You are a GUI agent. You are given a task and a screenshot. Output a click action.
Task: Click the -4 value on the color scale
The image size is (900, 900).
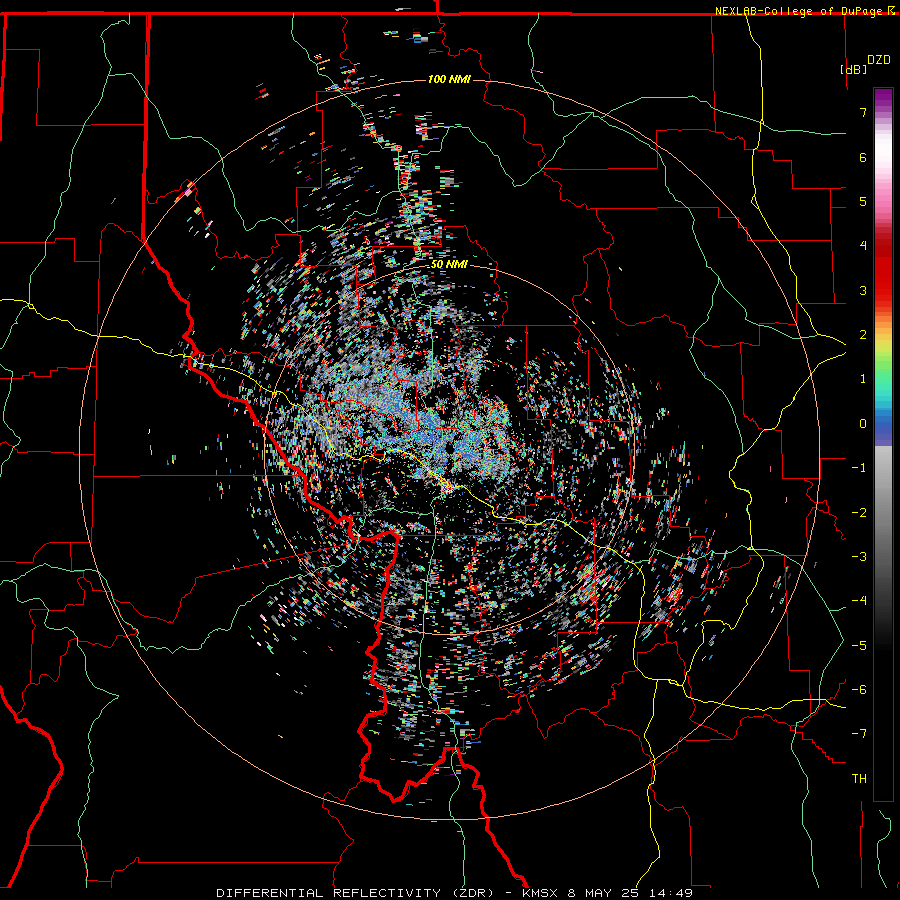tap(859, 601)
